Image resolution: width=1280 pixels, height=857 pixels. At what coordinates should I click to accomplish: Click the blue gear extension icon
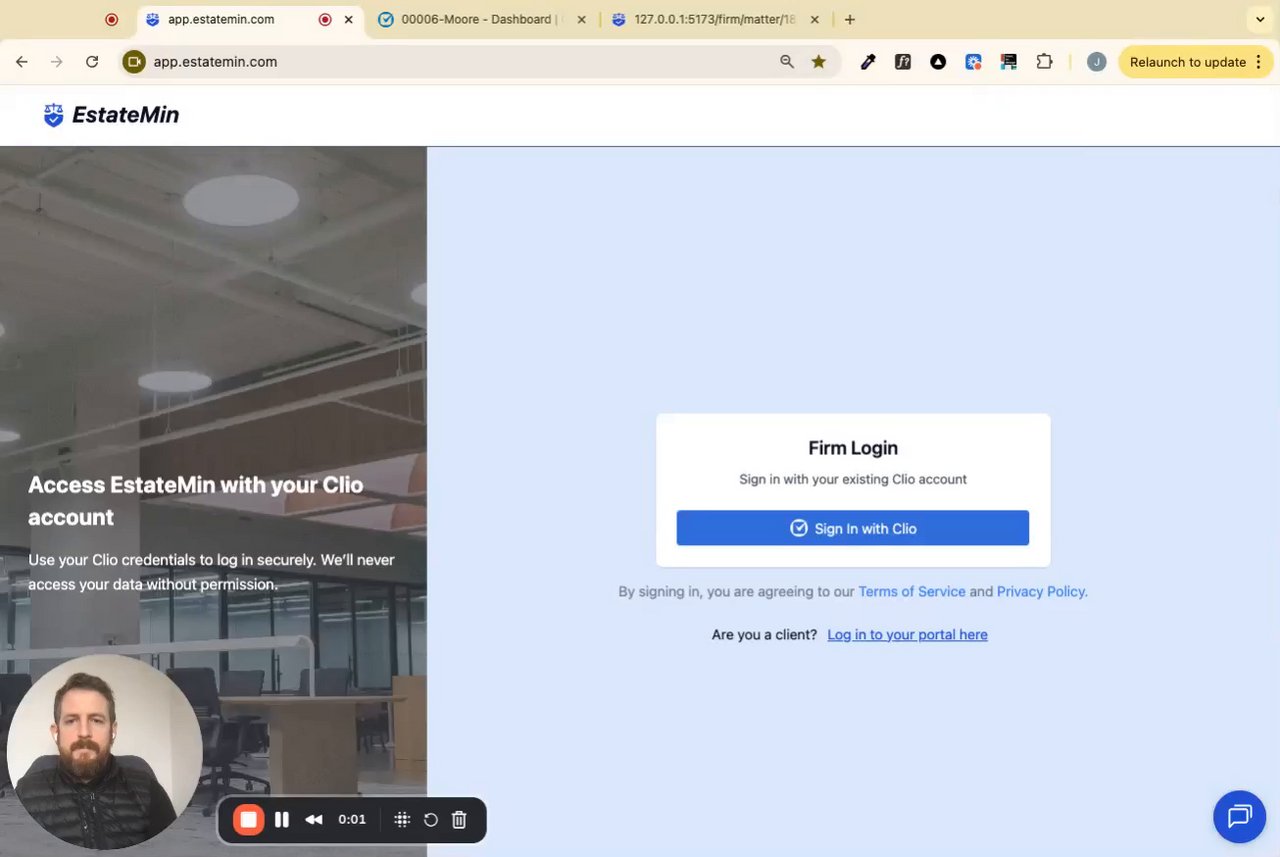(x=973, y=62)
